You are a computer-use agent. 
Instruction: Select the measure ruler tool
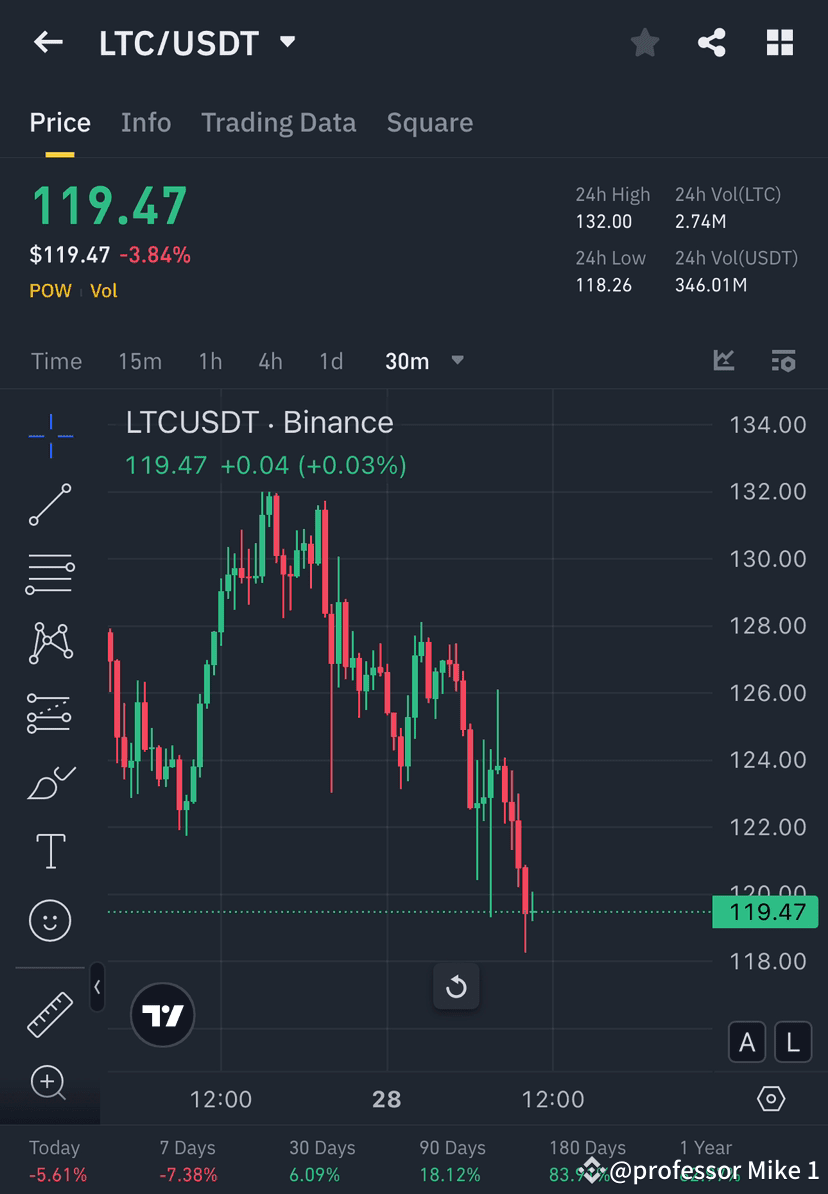coord(50,1013)
